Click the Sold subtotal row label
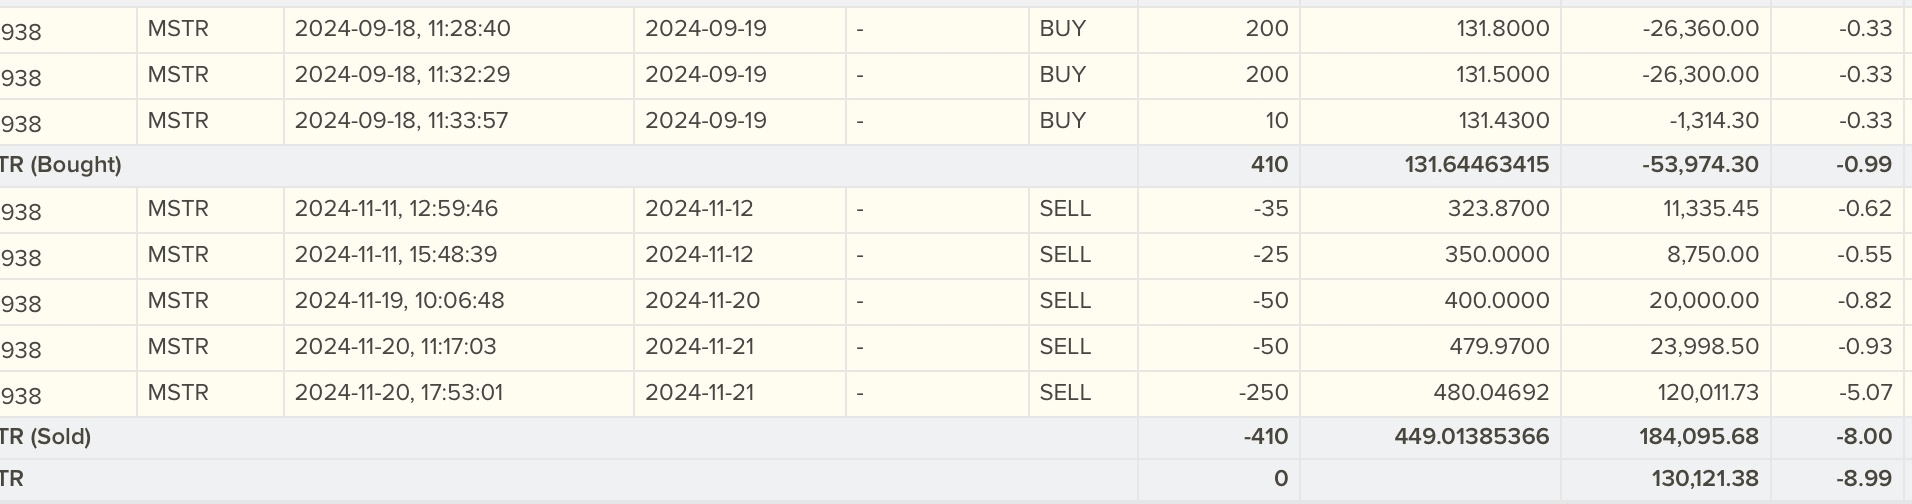 47,437
